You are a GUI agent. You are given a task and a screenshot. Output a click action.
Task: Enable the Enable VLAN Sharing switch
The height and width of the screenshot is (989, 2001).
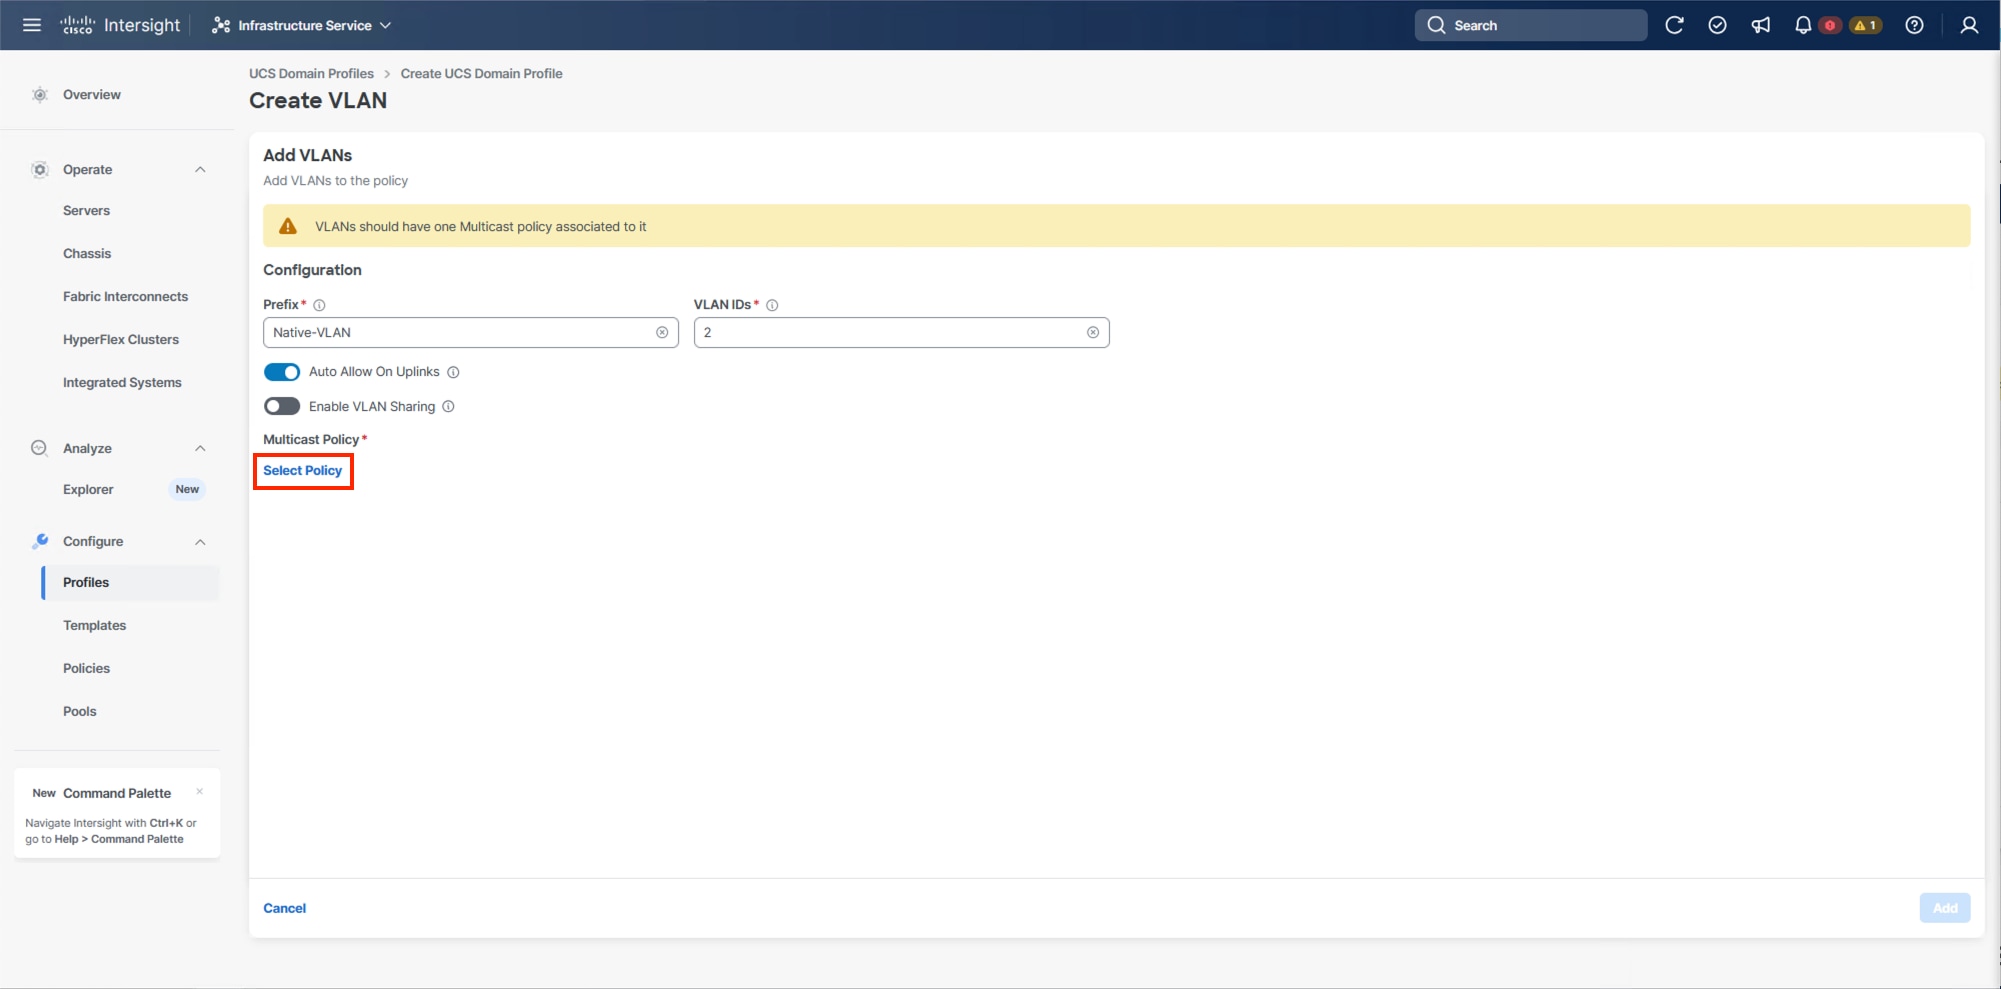point(281,406)
